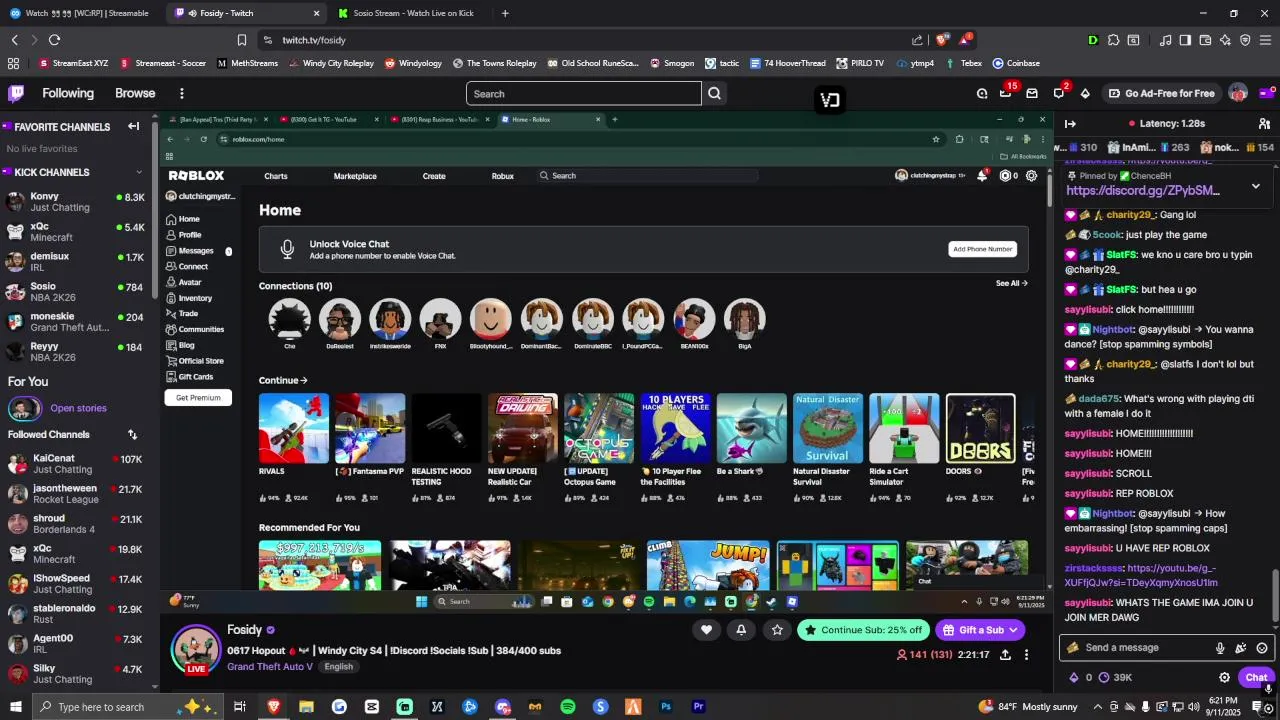Click the Twitch logo home icon

pos(16,93)
